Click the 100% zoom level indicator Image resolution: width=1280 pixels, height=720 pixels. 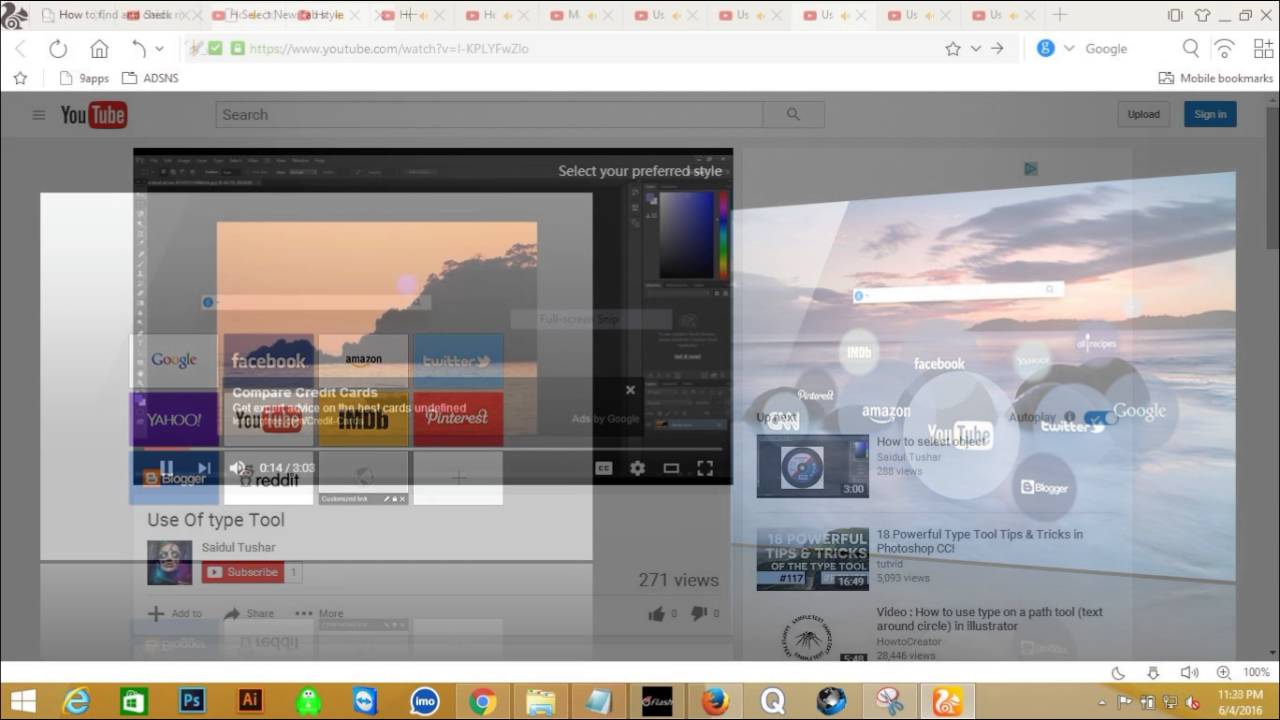tap(1256, 673)
